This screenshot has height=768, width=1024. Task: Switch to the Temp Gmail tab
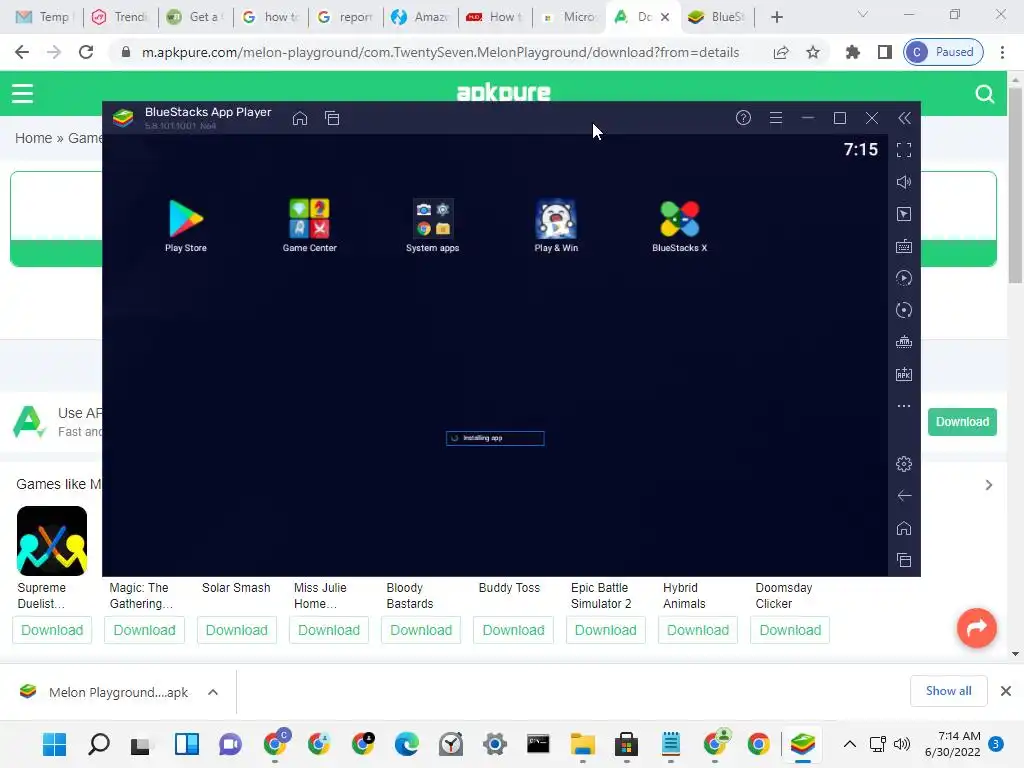[42, 17]
